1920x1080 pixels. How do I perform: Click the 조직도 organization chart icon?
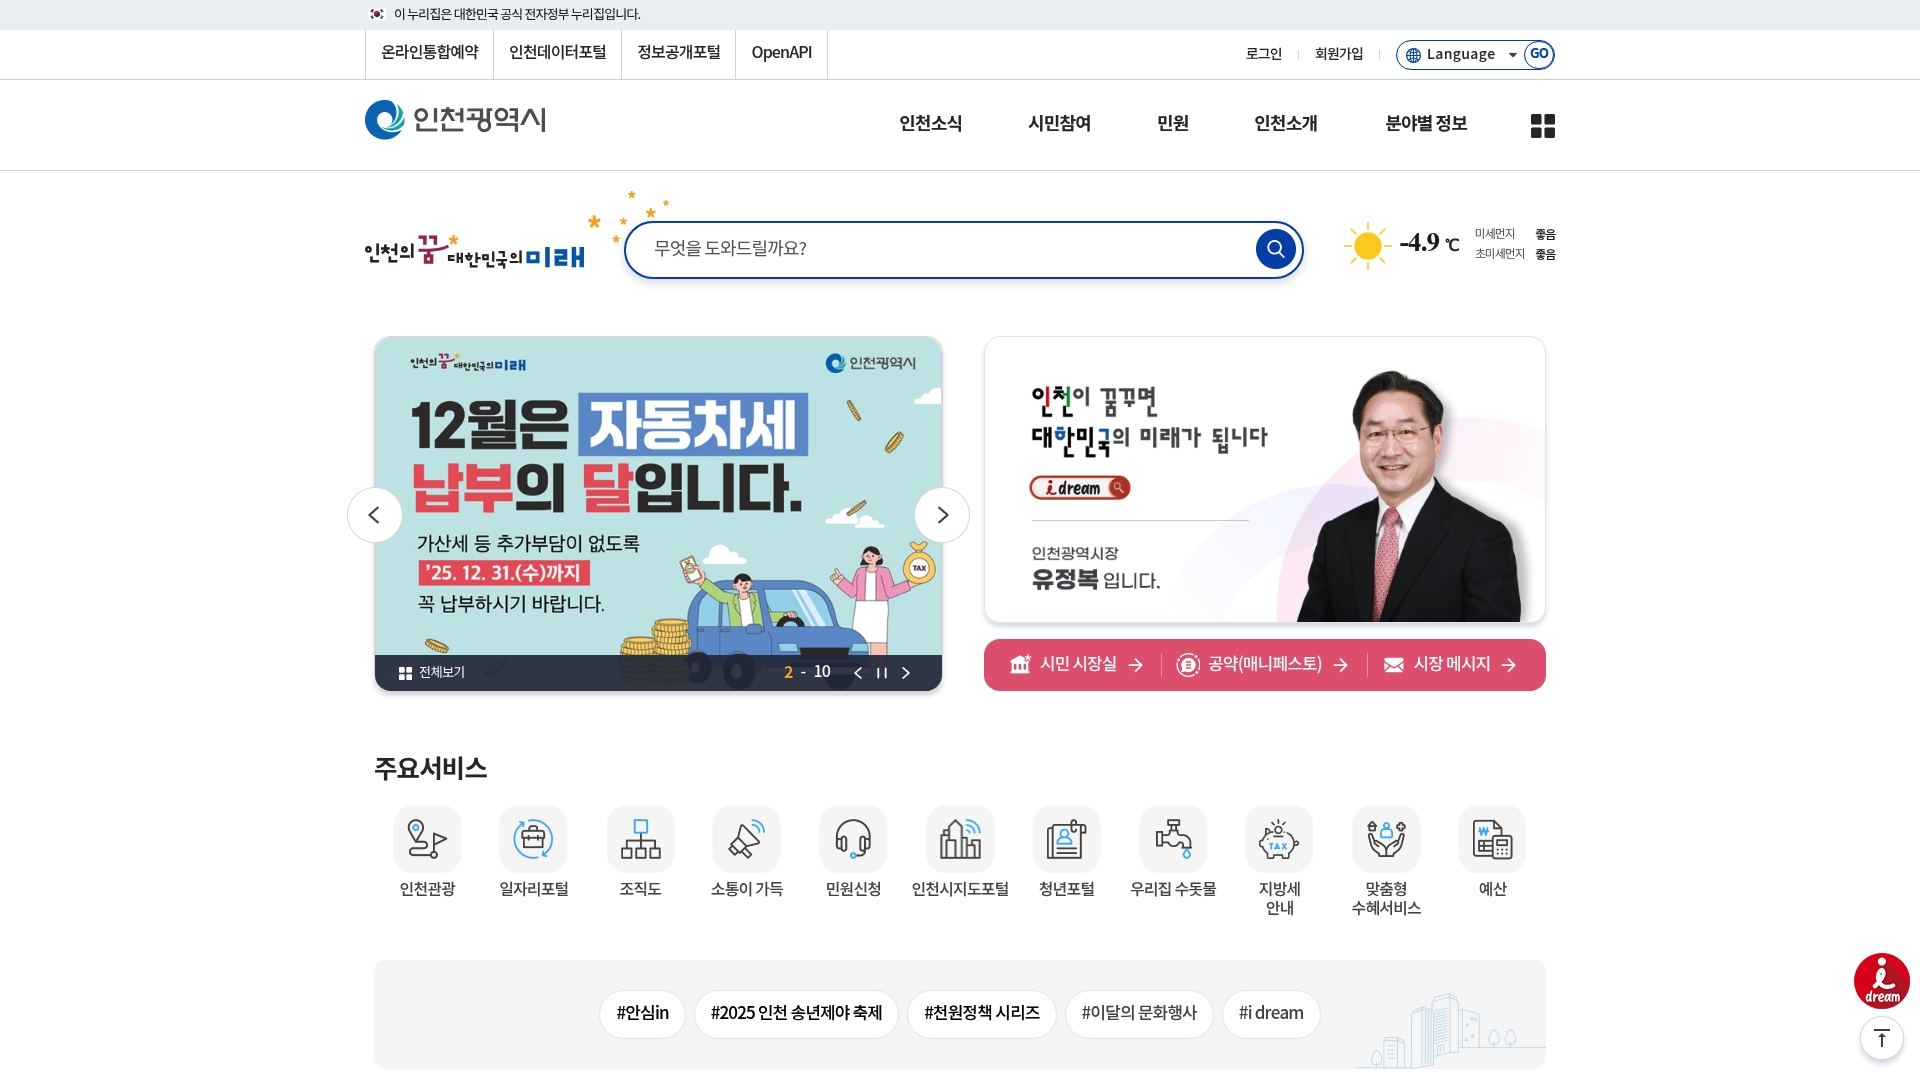(640, 840)
